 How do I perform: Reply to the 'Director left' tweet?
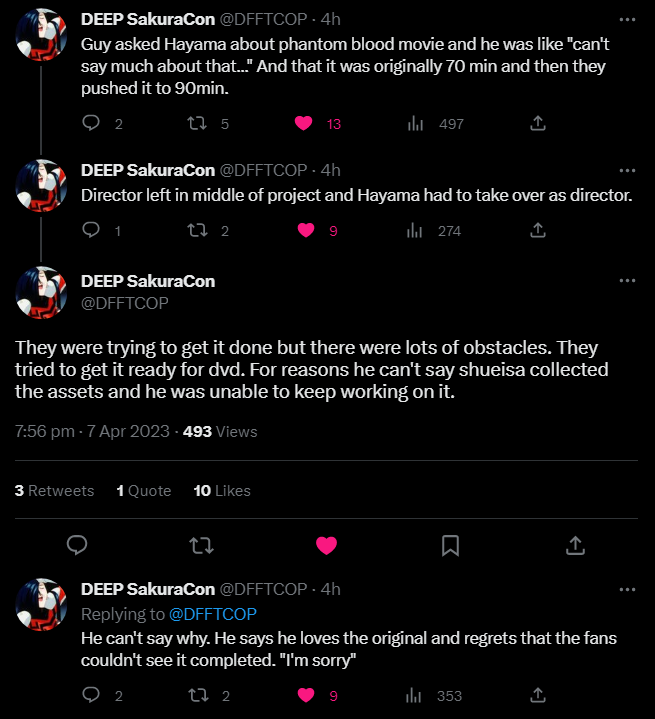click(91, 230)
